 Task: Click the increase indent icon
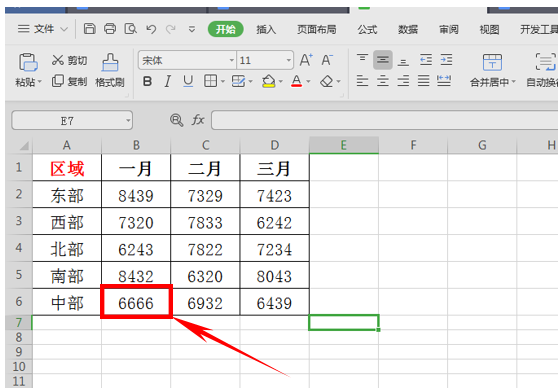[446, 60]
